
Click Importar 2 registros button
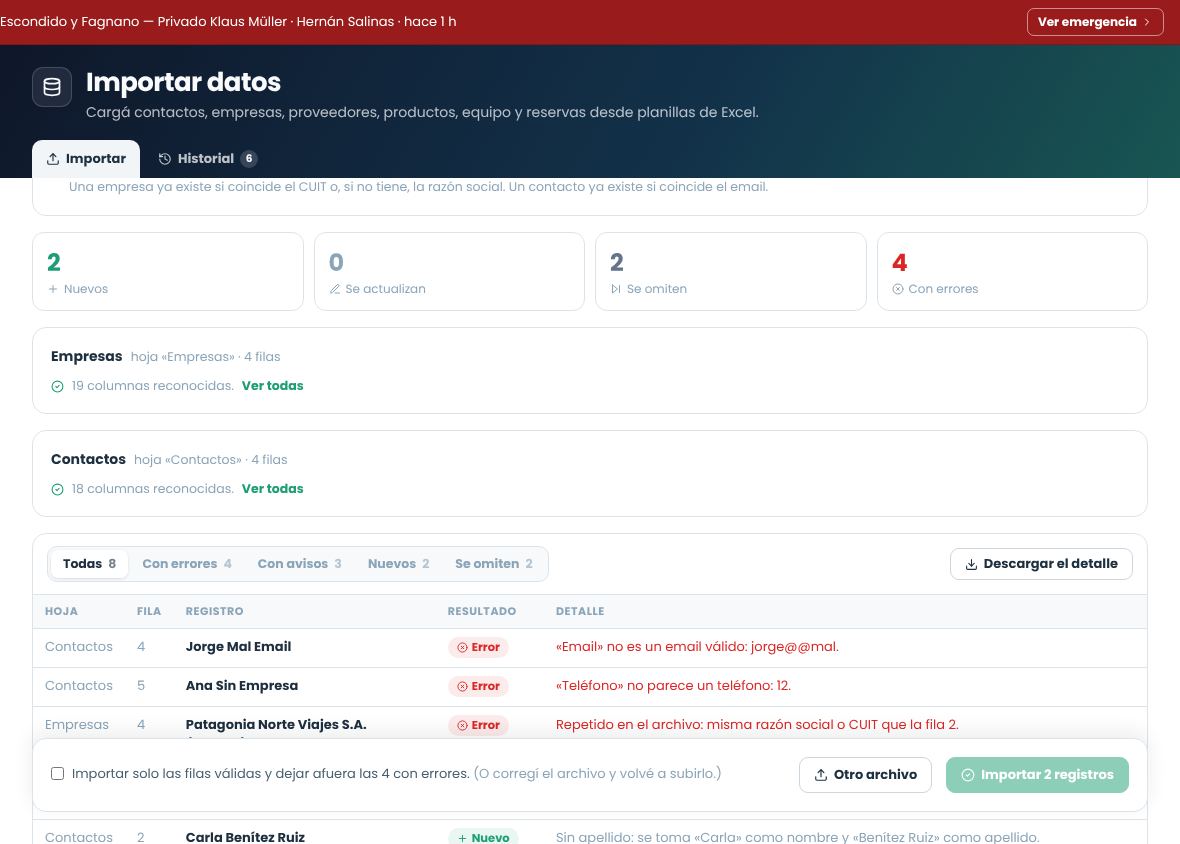coord(1037,775)
